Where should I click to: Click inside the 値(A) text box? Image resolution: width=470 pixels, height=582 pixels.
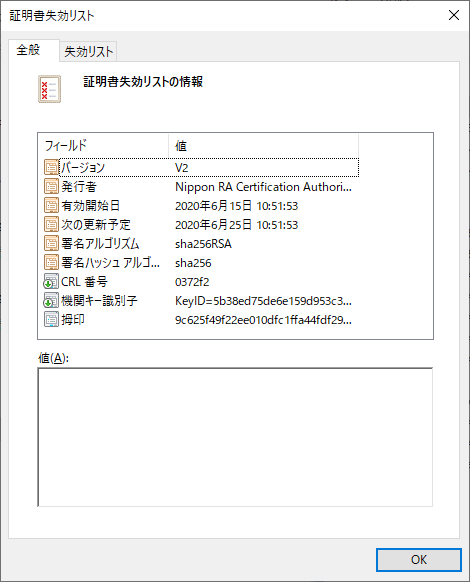click(x=235, y=437)
